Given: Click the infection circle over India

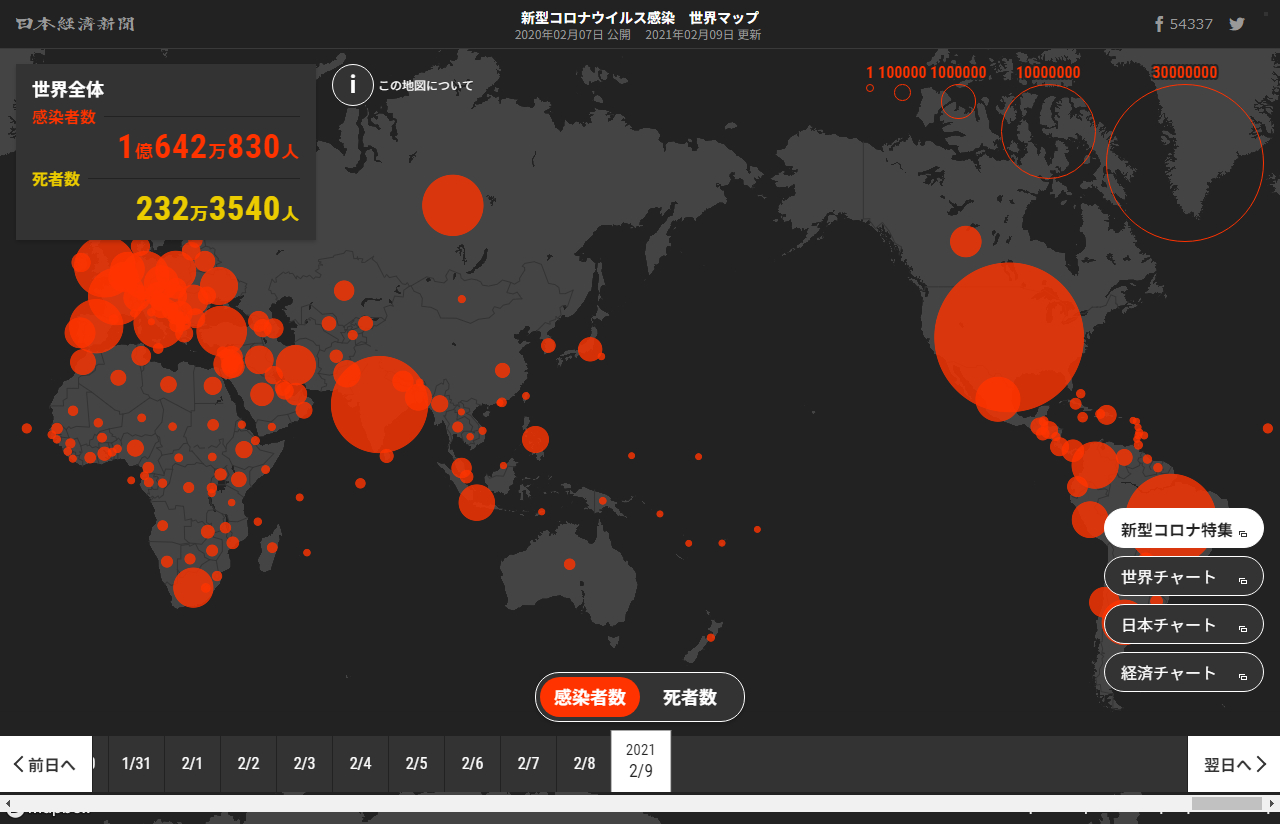Looking at the screenshot, I should tap(379, 404).
